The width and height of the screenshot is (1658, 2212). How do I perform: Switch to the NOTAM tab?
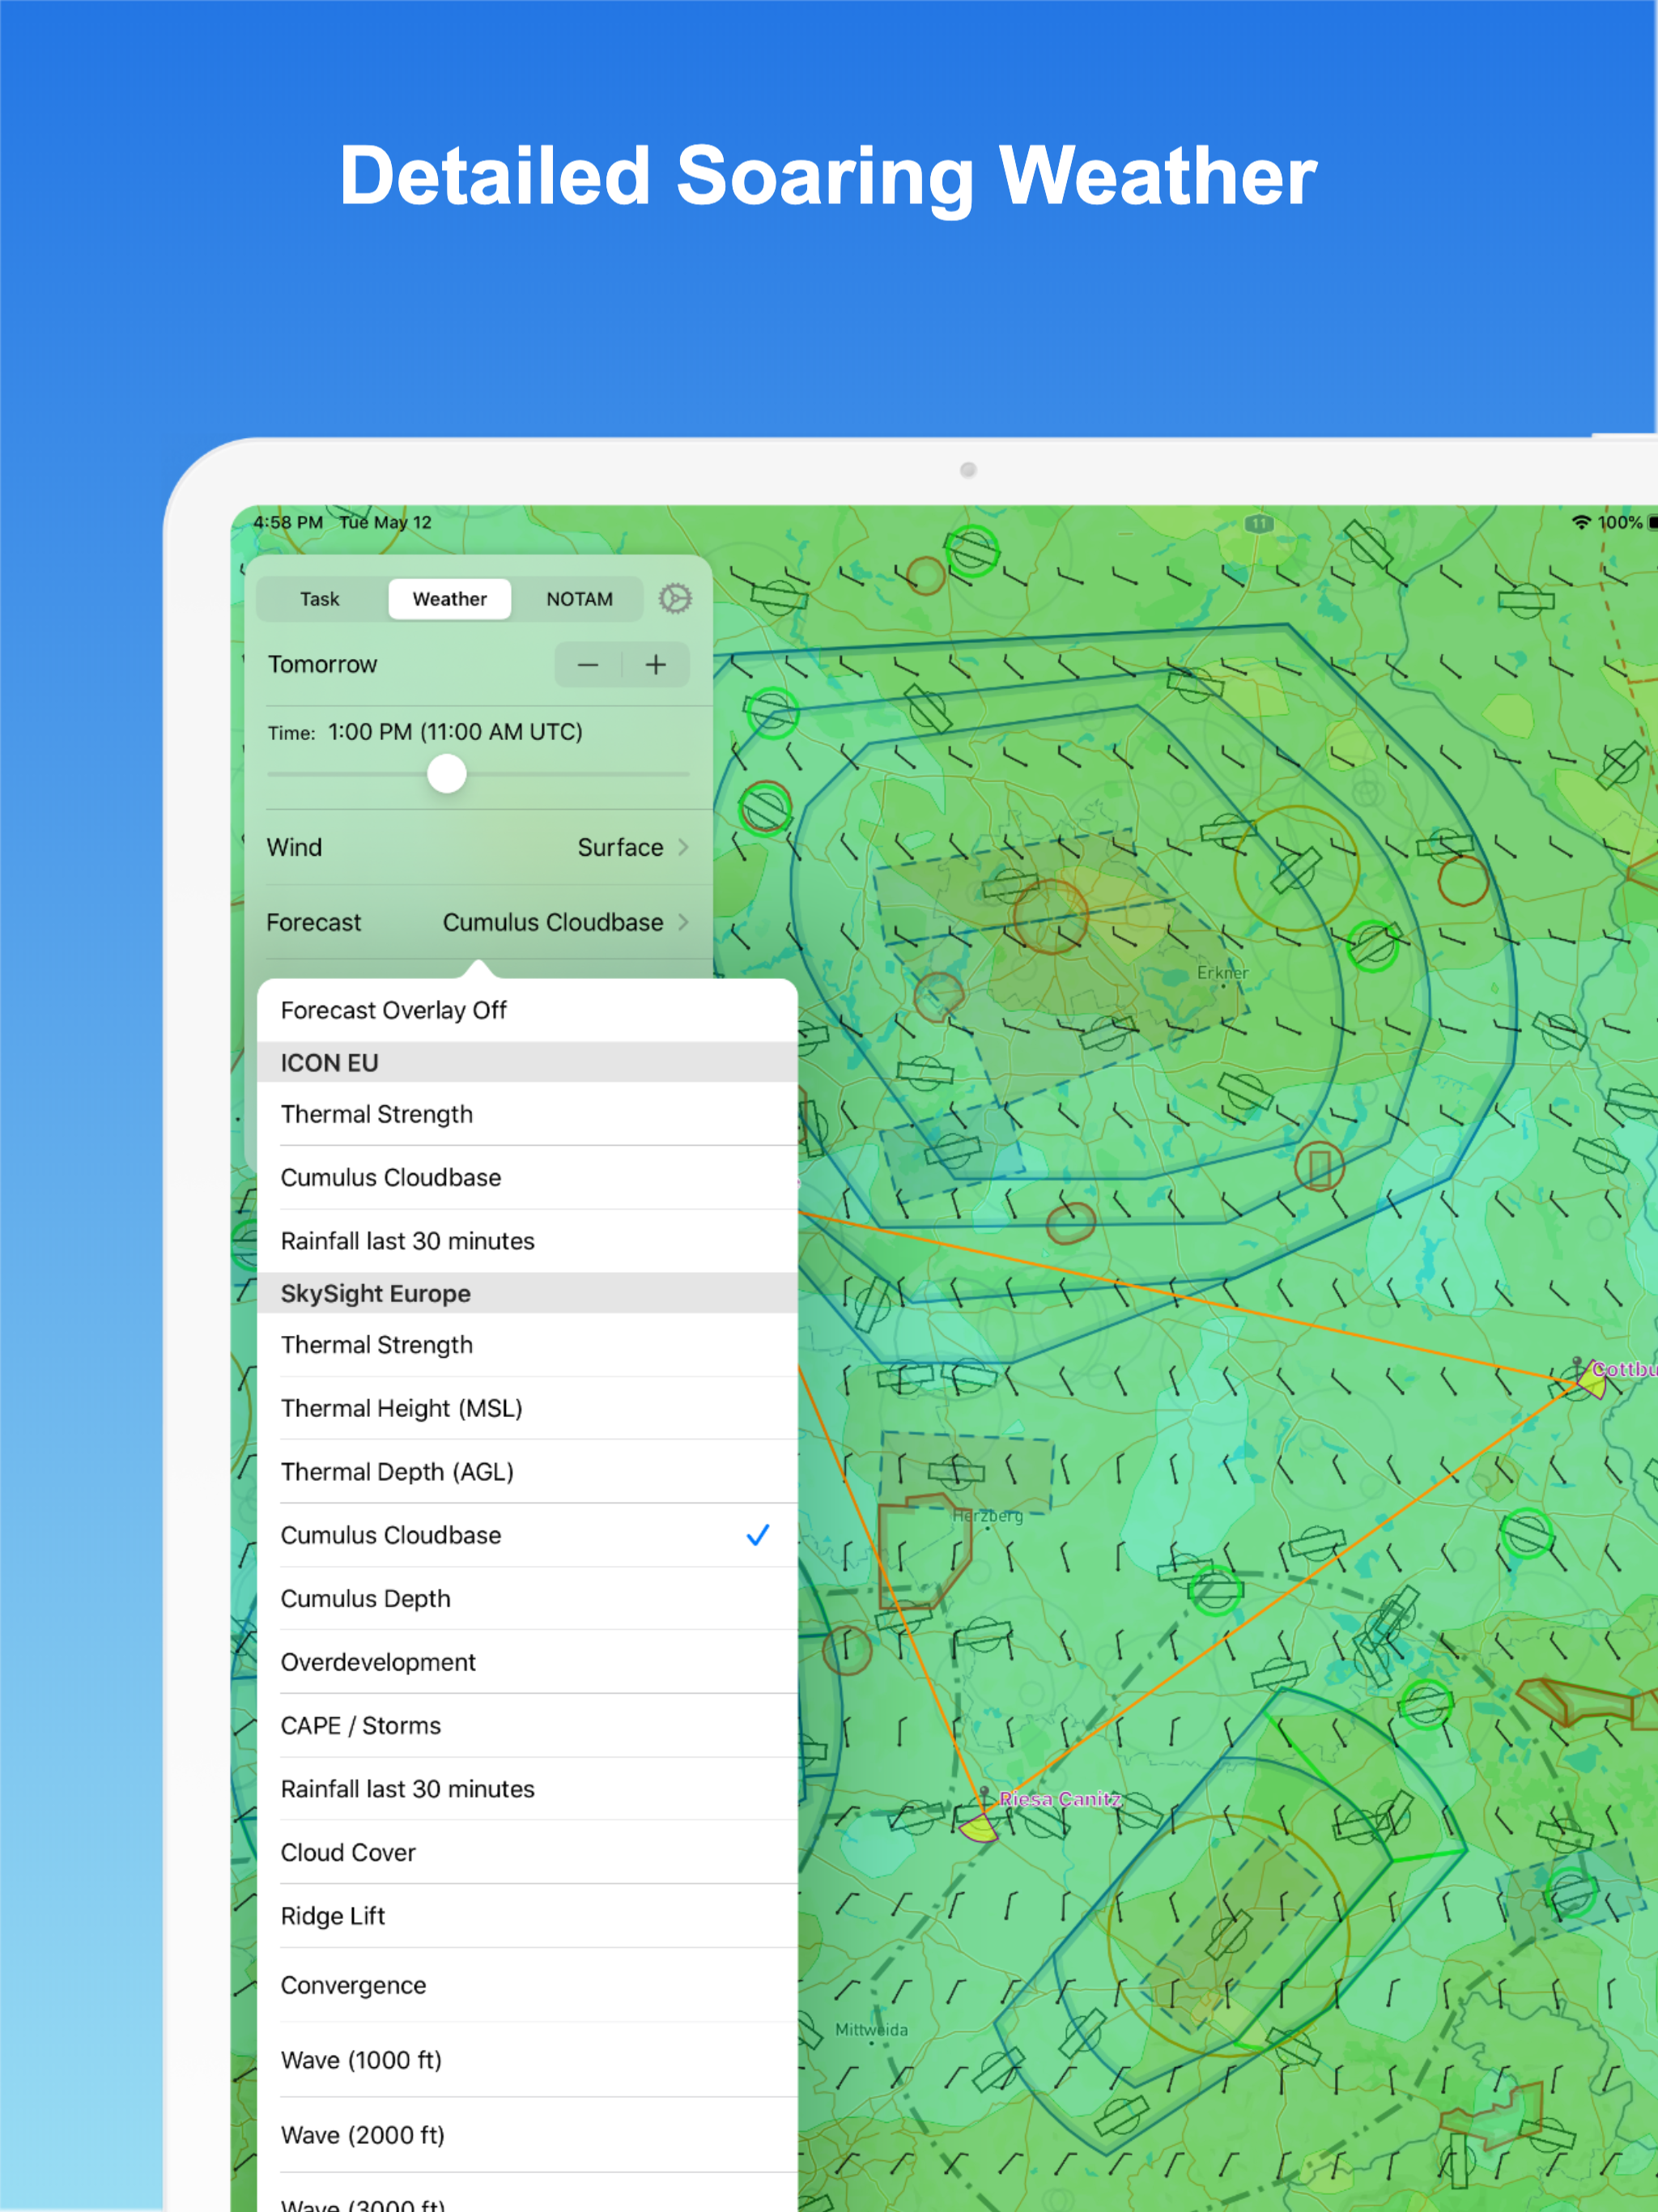tap(579, 599)
